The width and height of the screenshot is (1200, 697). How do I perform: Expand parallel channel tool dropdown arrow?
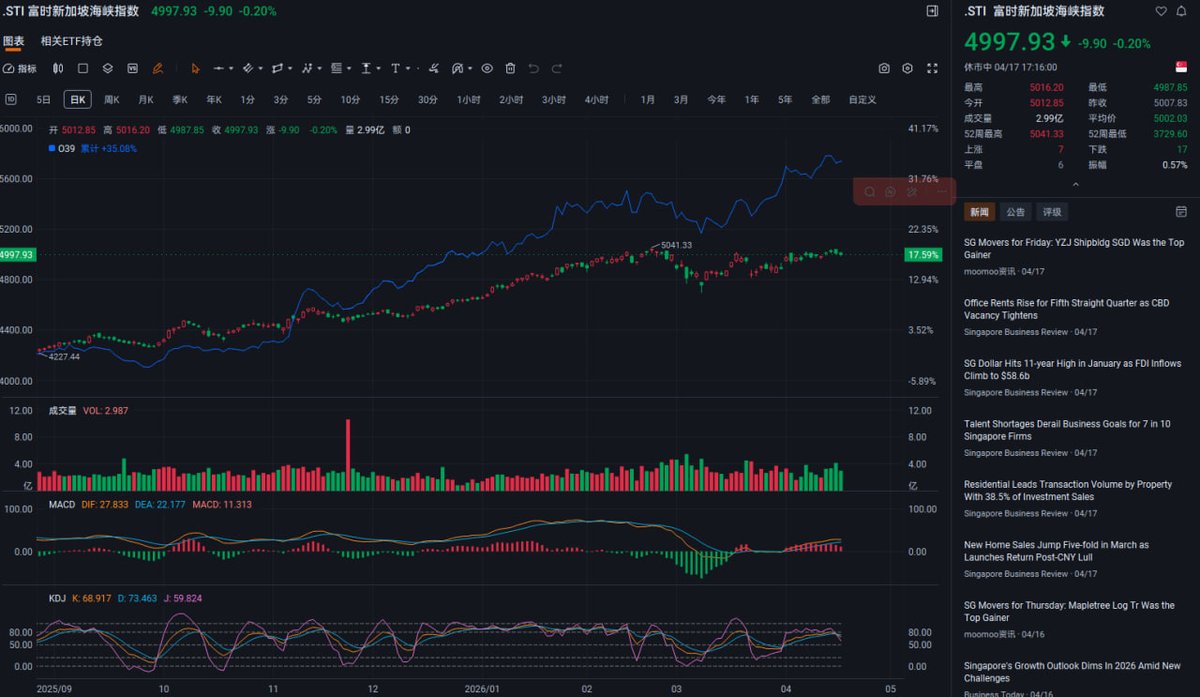click(260, 69)
